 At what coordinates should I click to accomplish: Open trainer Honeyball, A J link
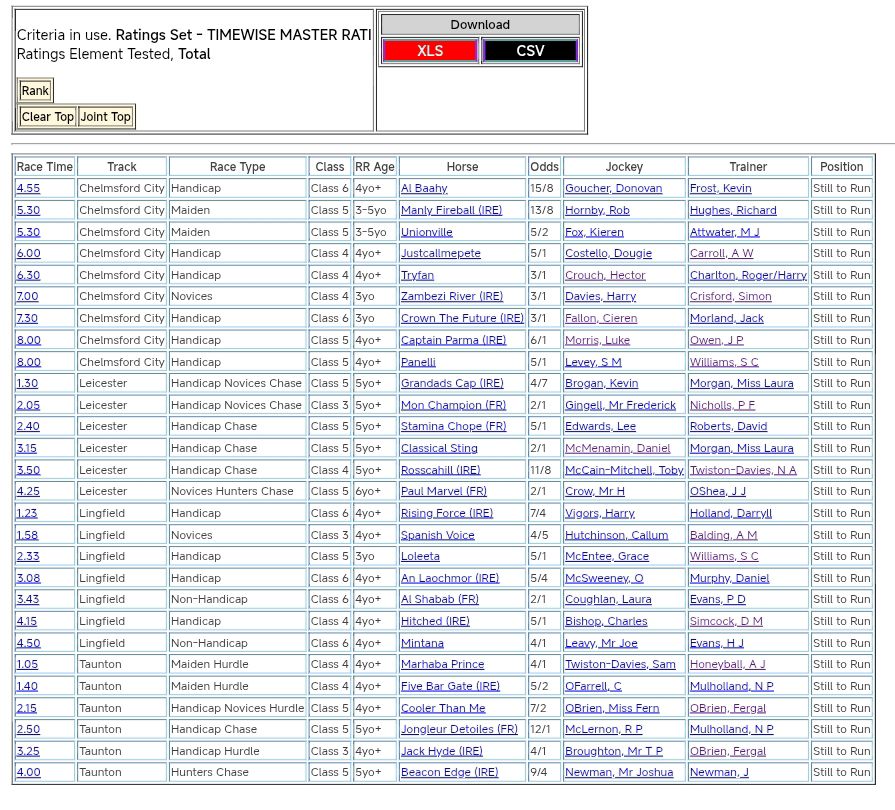(727, 664)
